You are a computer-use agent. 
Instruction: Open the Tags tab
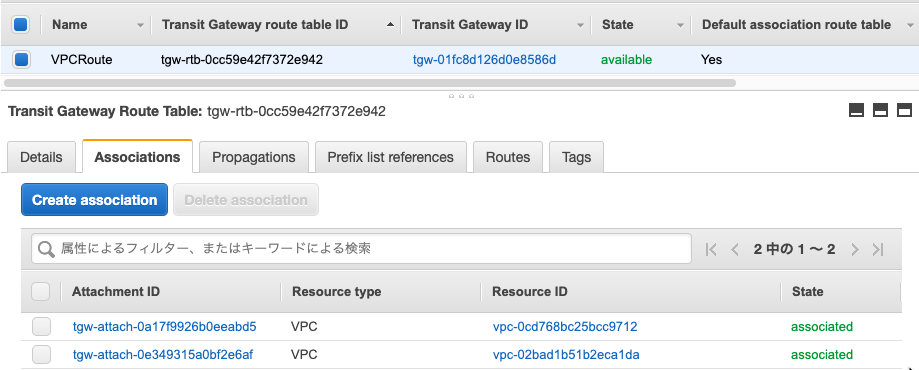coord(576,157)
